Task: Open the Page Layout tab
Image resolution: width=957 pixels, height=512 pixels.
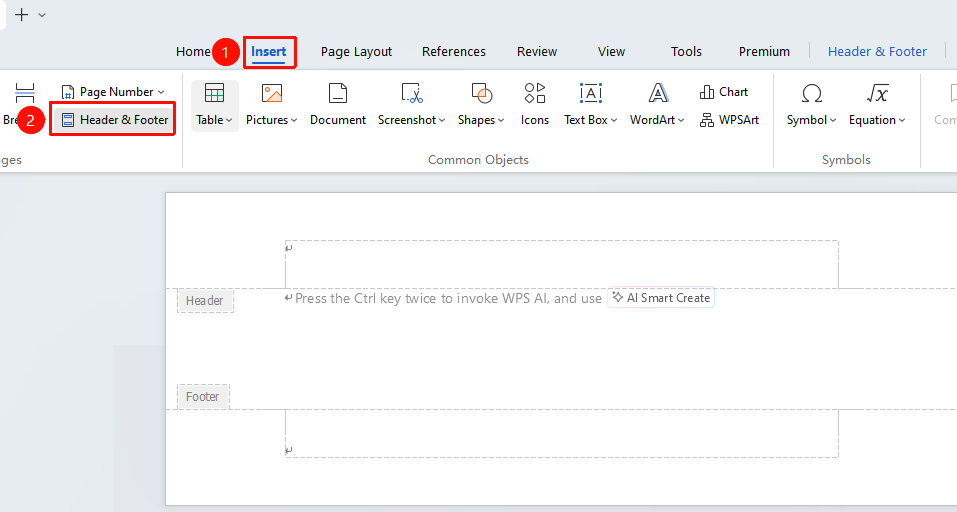Action: [356, 52]
